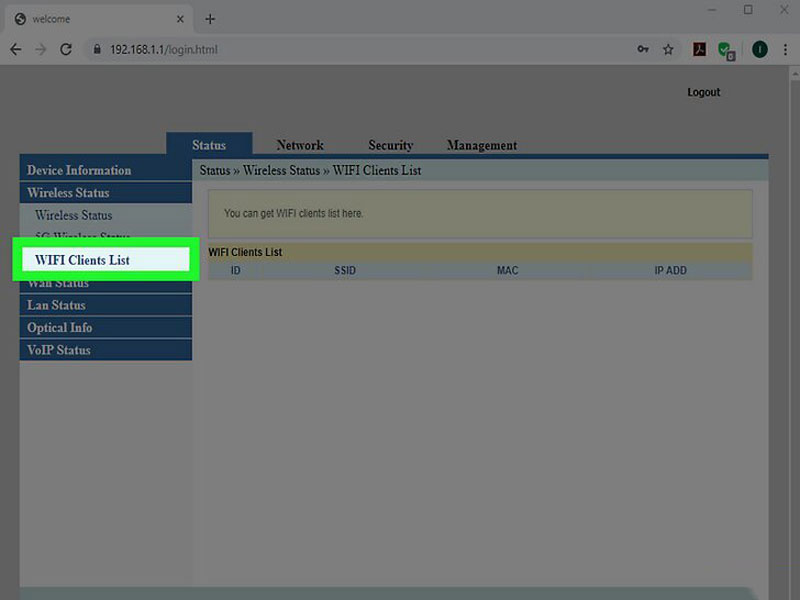Click the browser forward arrow
800x600 pixels.
[x=41, y=49]
